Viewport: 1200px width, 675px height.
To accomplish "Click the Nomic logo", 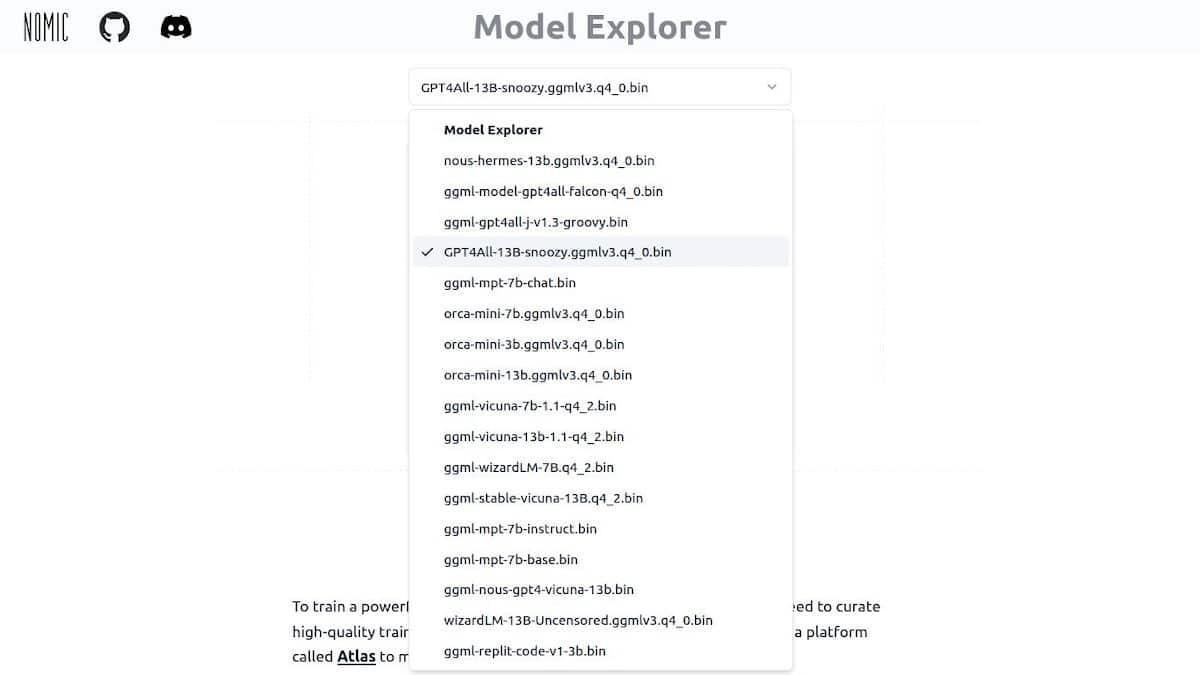I will click(46, 27).
